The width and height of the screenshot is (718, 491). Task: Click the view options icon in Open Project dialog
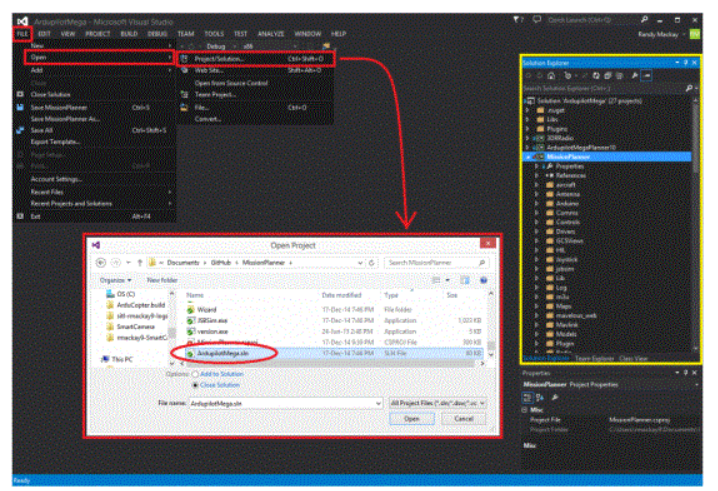[x=436, y=280]
